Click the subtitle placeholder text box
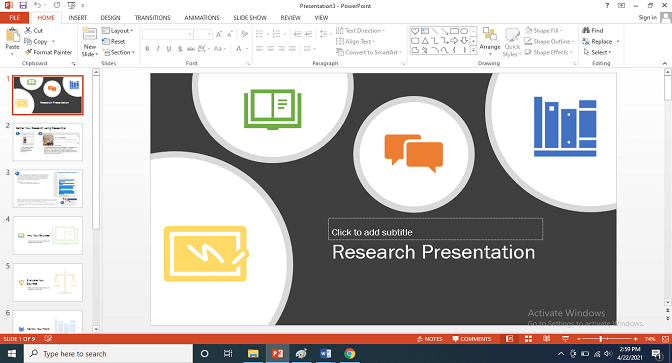Image resolution: width=672 pixels, height=363 pixels. pyautogui.click(x=435, y=229)
